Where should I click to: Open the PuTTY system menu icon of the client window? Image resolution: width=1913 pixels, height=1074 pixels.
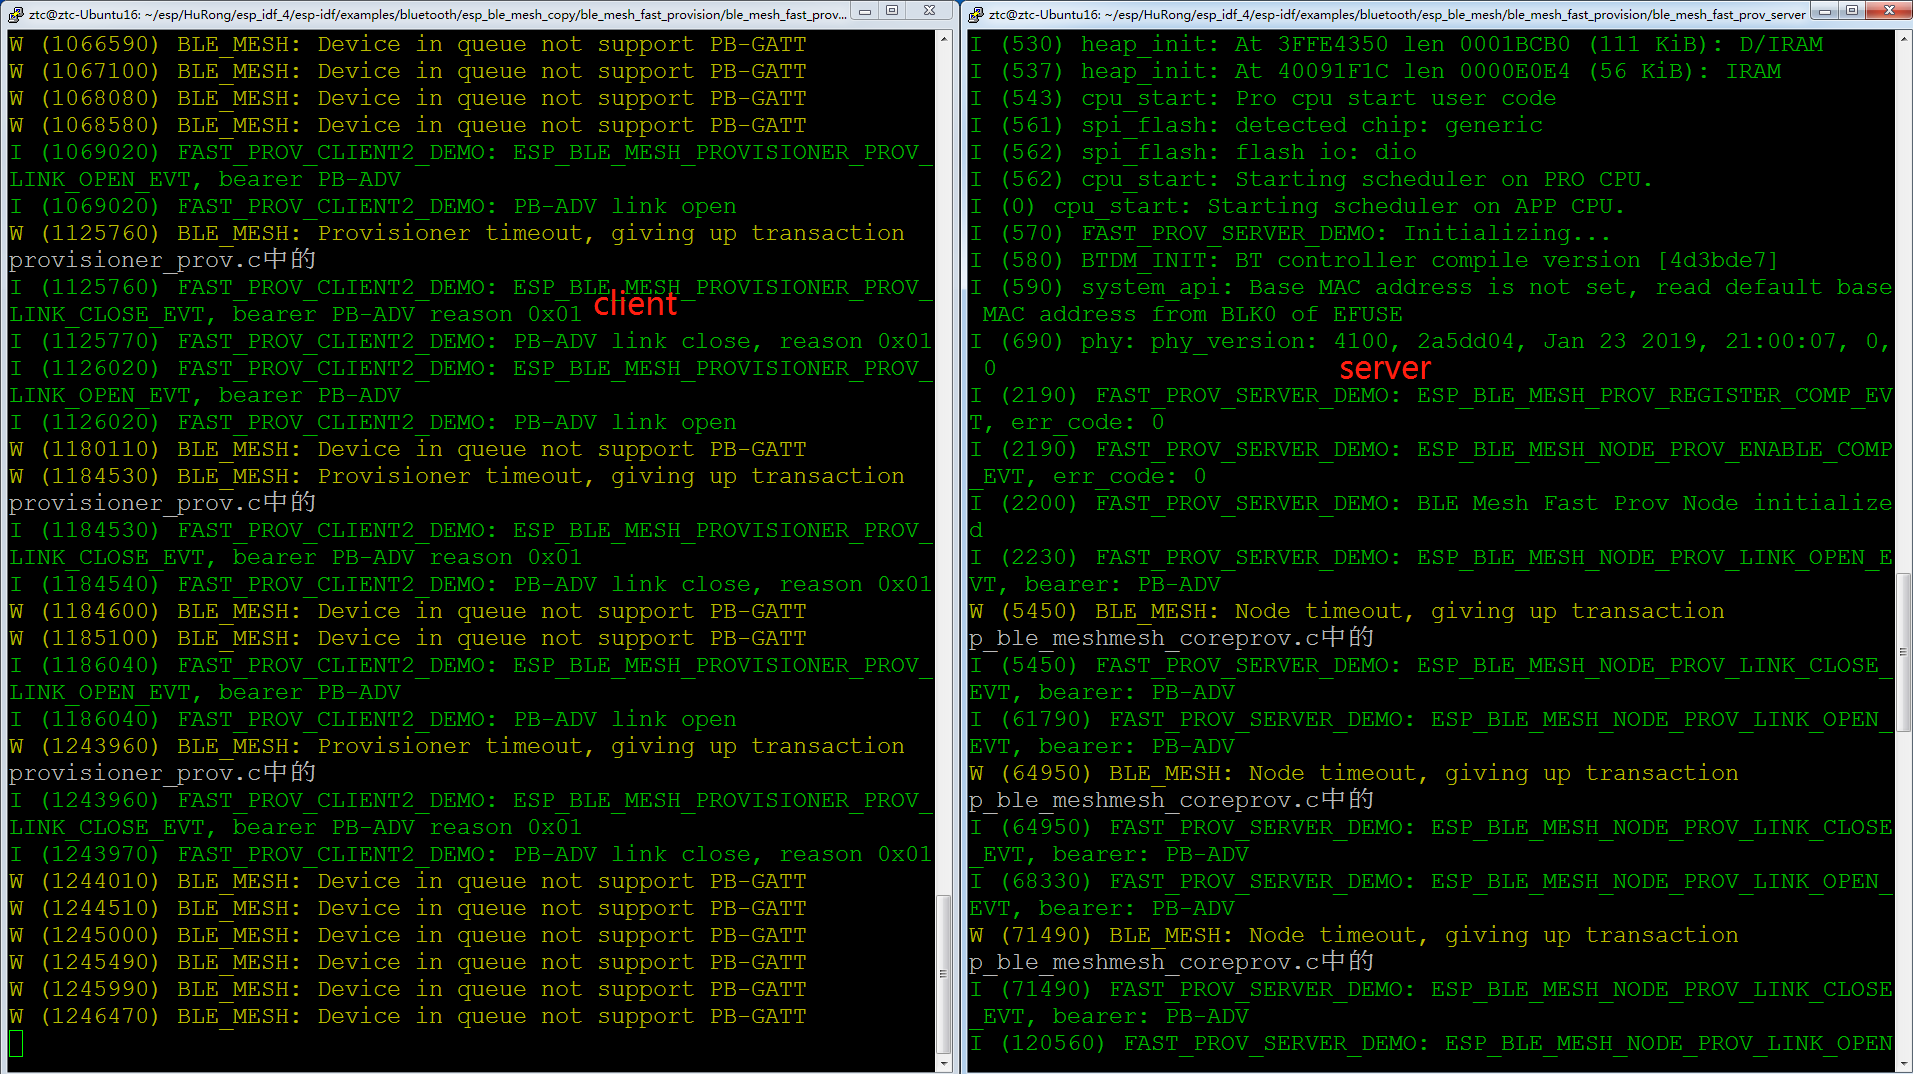16,14
